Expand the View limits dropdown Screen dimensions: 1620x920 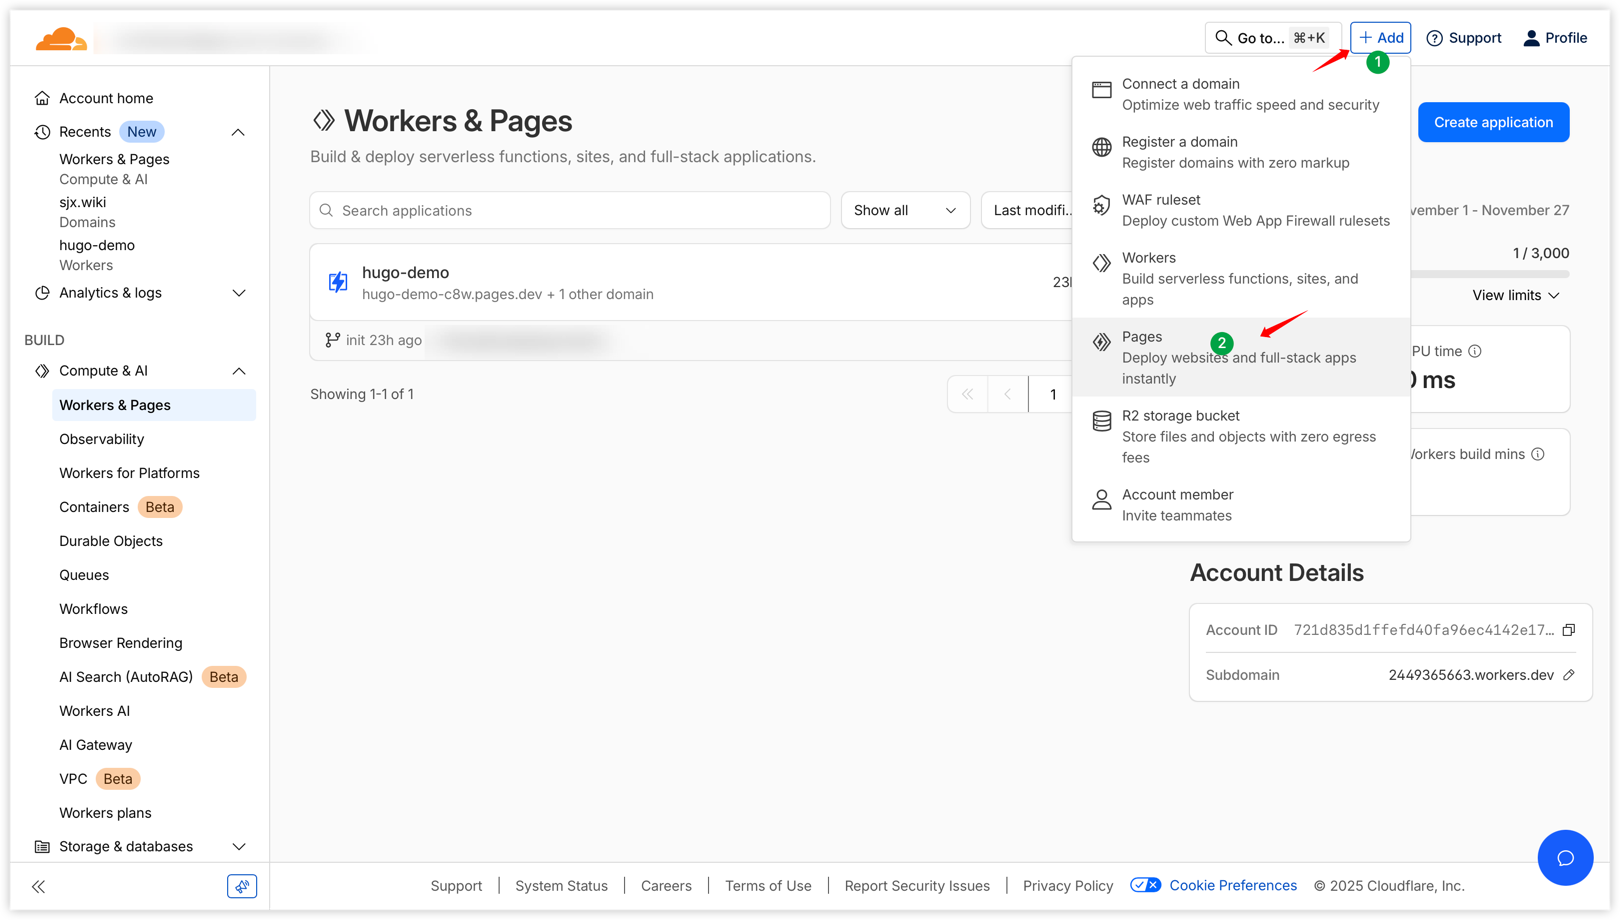coord(1515,295)
